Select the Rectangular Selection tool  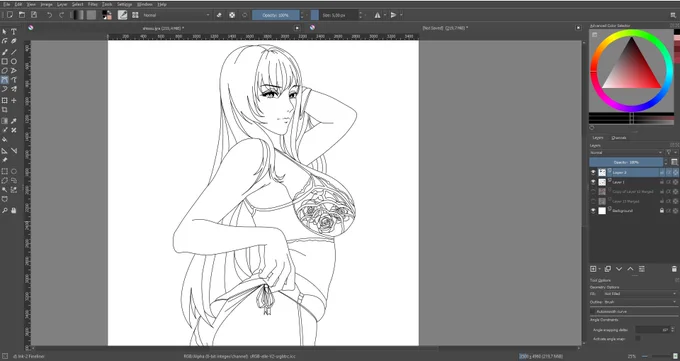[5, 171]
